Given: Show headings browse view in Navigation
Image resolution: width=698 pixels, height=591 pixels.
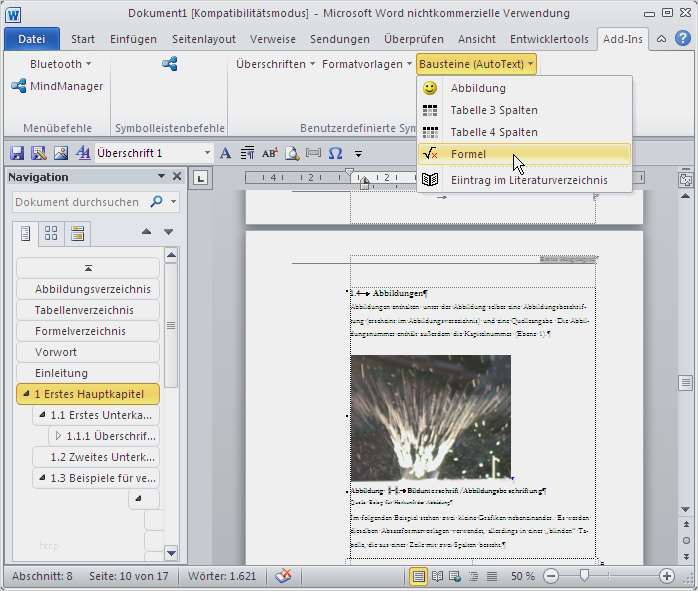Looking at the screenshot, I should [x=25, y=233].
